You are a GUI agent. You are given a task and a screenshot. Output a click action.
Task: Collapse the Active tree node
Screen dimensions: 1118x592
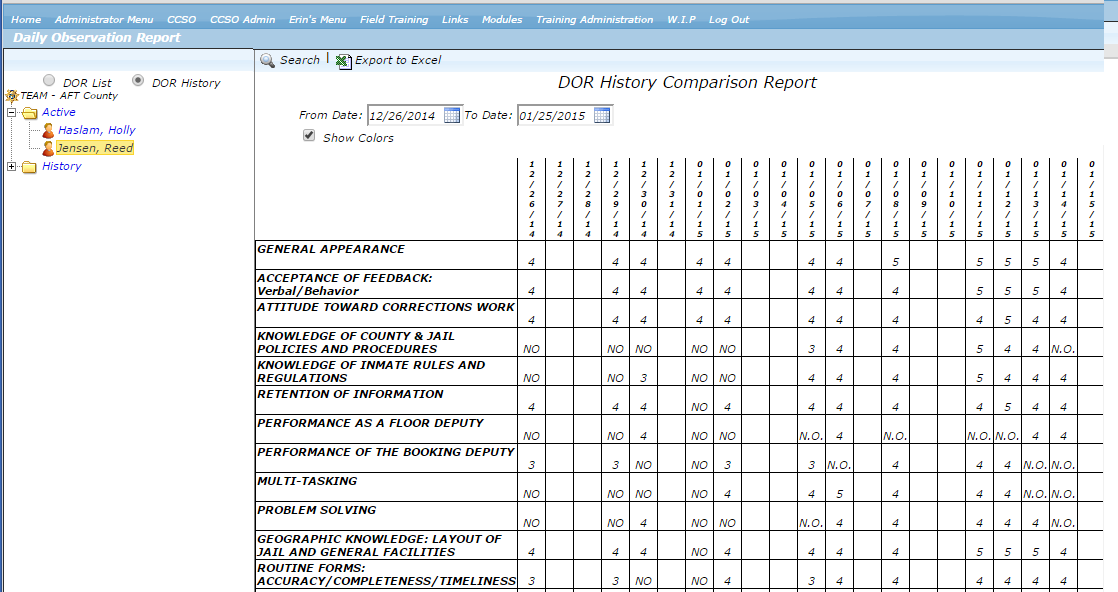tap(12, 113)
